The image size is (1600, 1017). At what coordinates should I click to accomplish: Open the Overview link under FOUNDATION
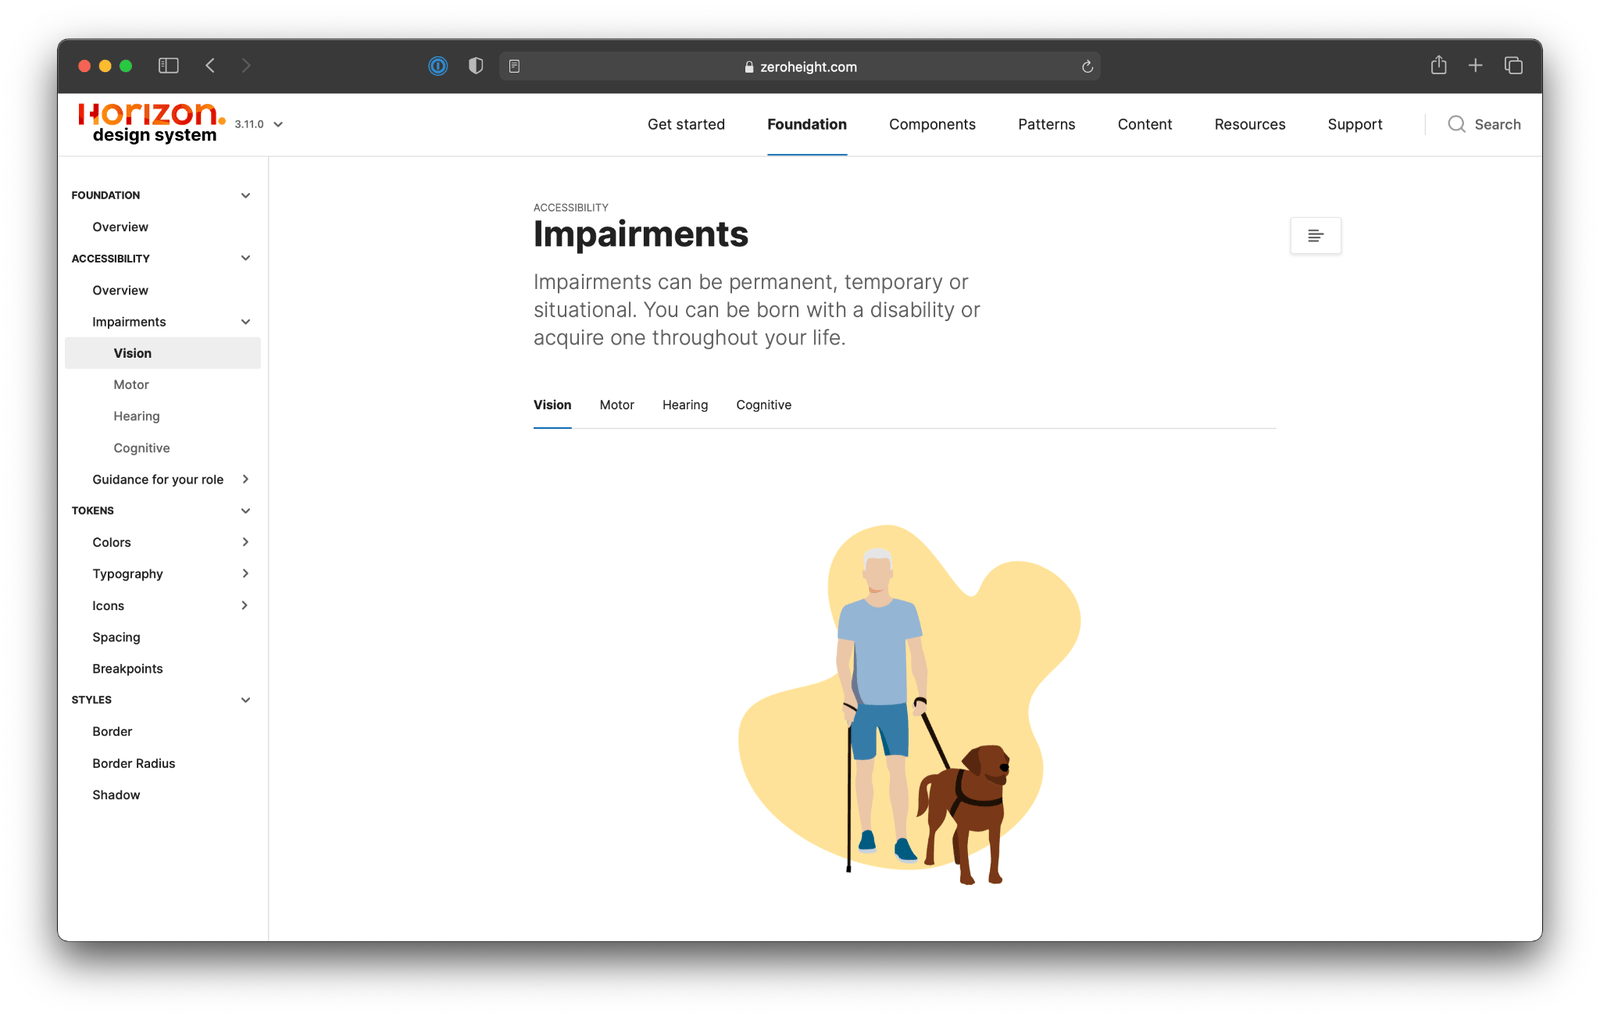pyautogui.click(x=120, y=227)
